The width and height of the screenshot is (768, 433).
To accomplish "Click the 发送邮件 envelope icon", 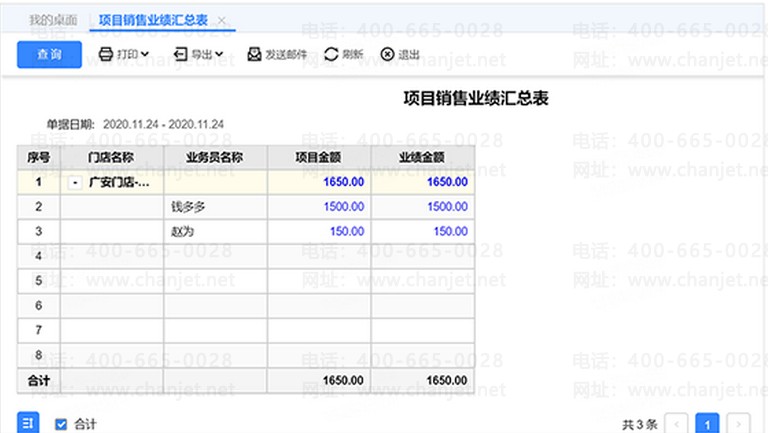I will click(254, 54).
